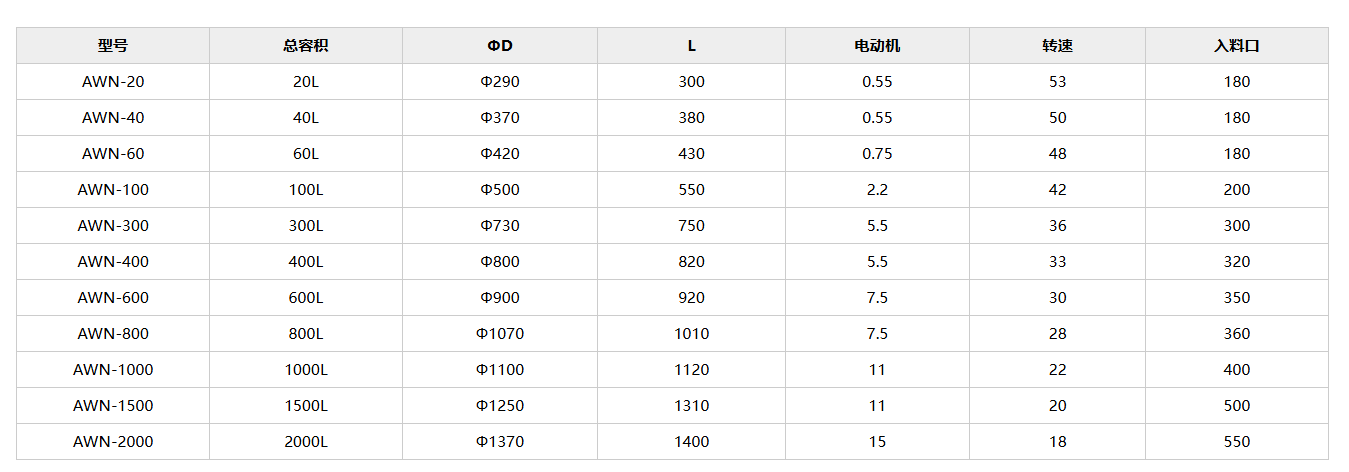Select the 1000L volume cell

pyautogui.click(x=306, y=370)
